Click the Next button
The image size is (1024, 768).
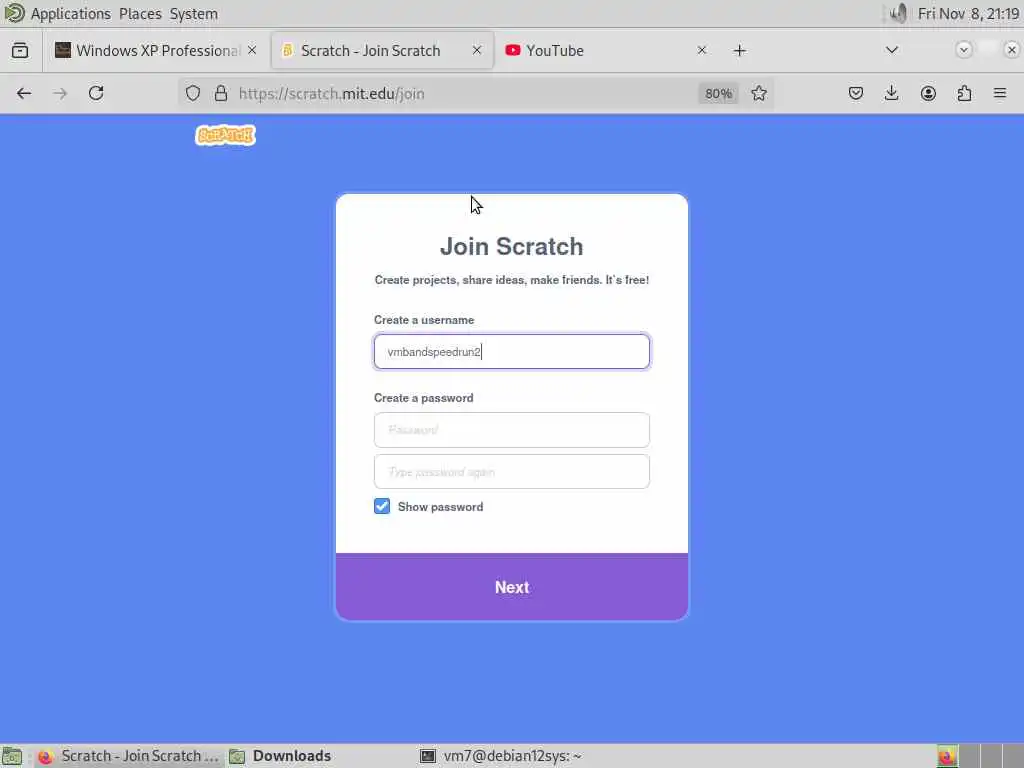[x=512, y=586]
